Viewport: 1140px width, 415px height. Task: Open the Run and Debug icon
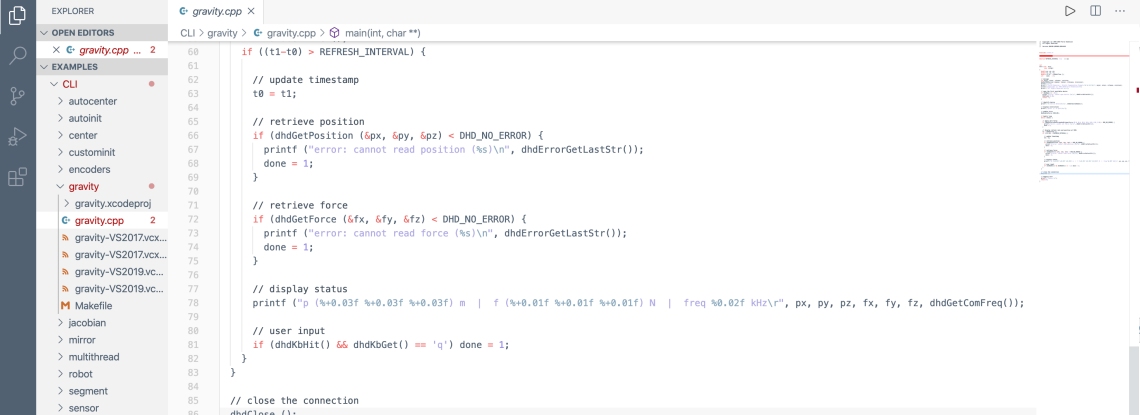tap(18, 137)
